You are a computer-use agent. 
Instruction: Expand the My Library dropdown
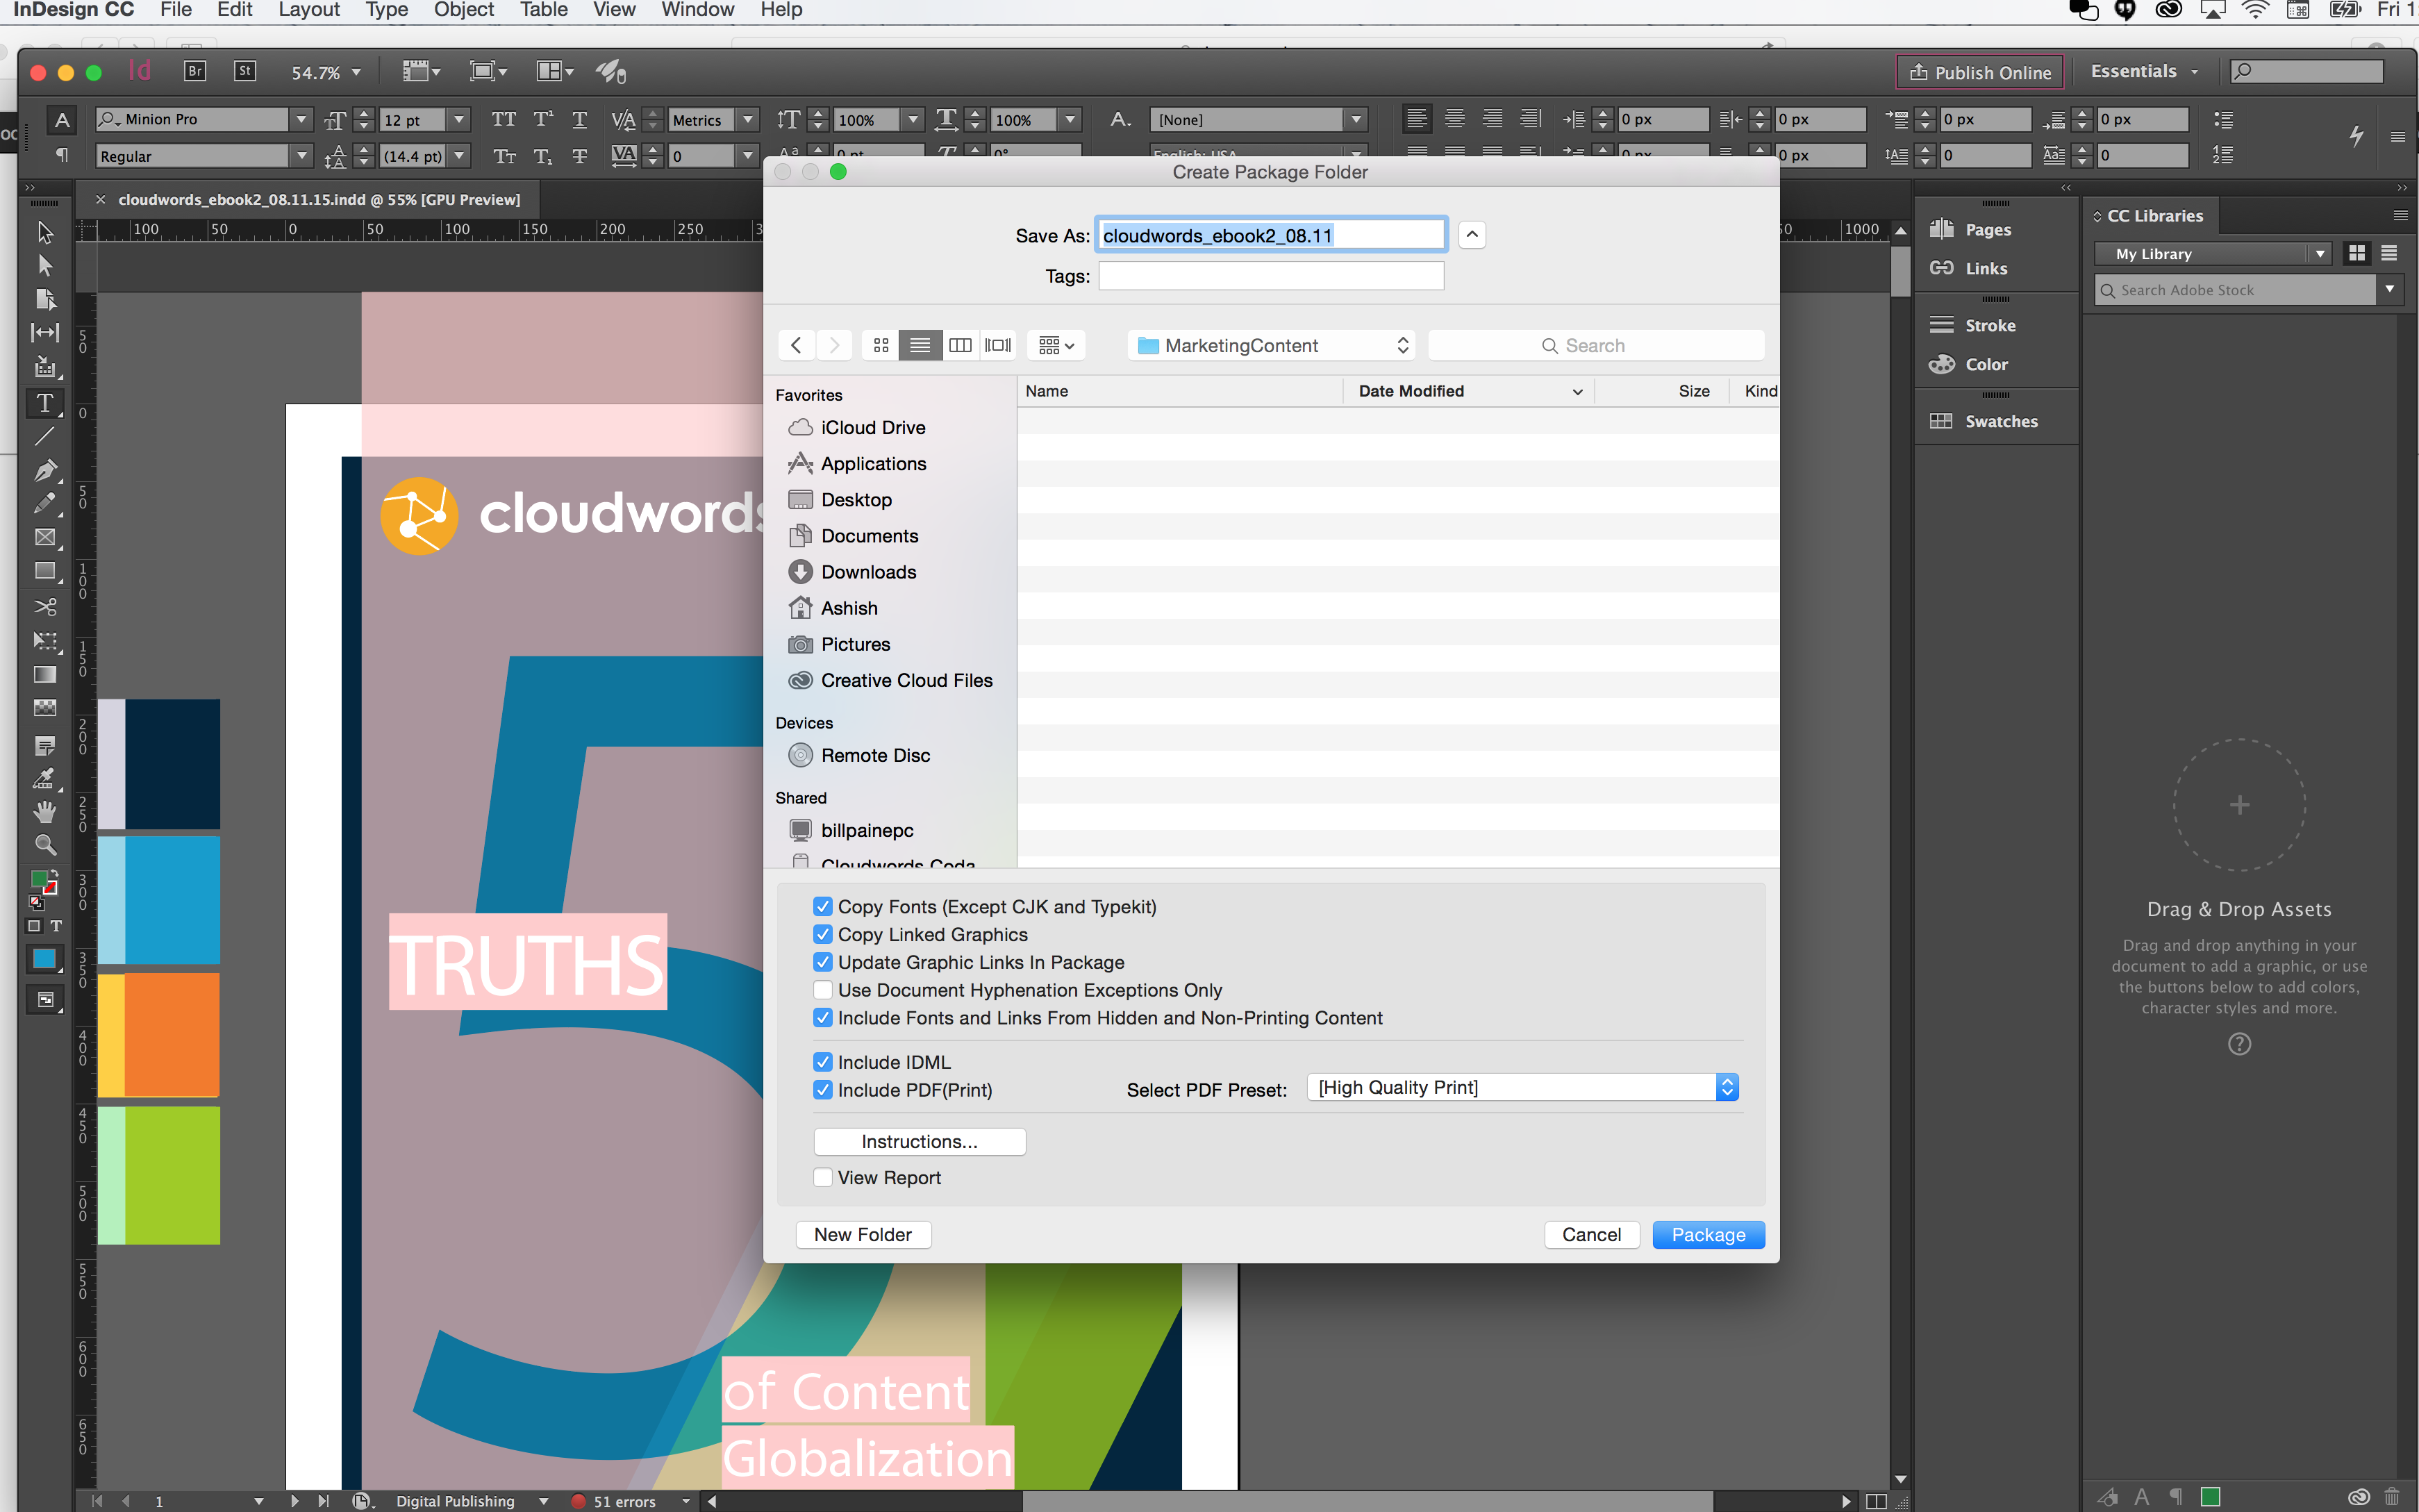[2211, 254]
